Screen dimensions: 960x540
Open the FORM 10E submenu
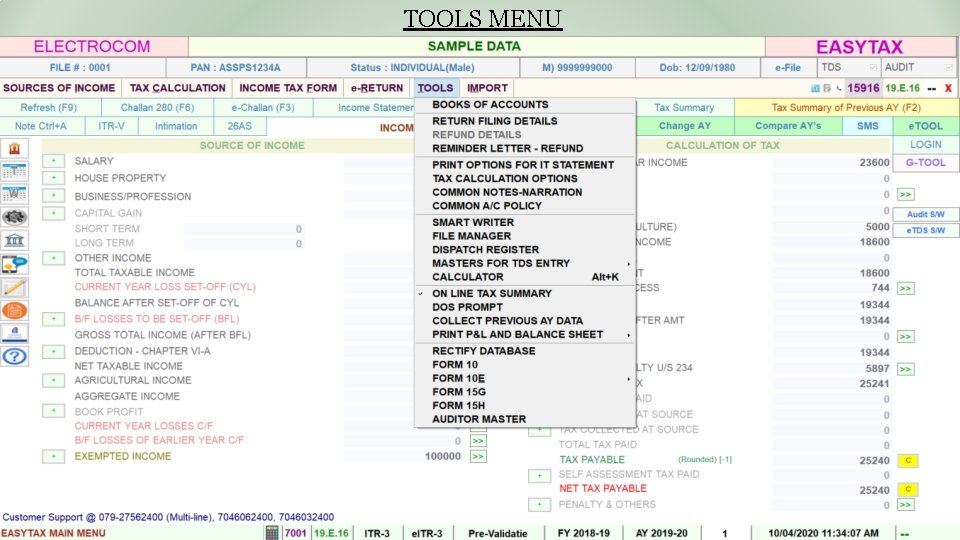click(x=524, y=378)
